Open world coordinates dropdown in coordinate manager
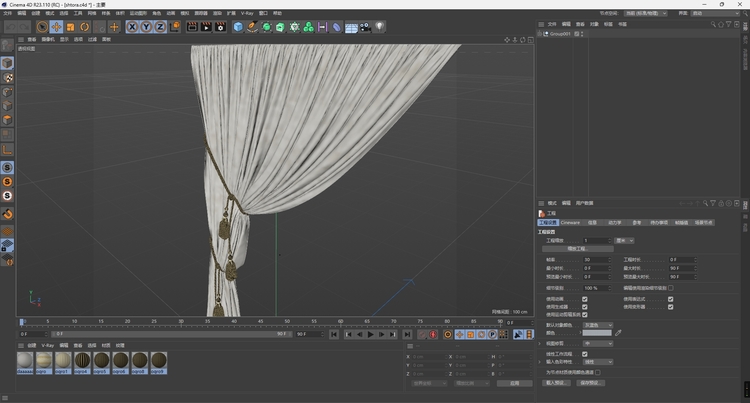 tap(429, 383)
